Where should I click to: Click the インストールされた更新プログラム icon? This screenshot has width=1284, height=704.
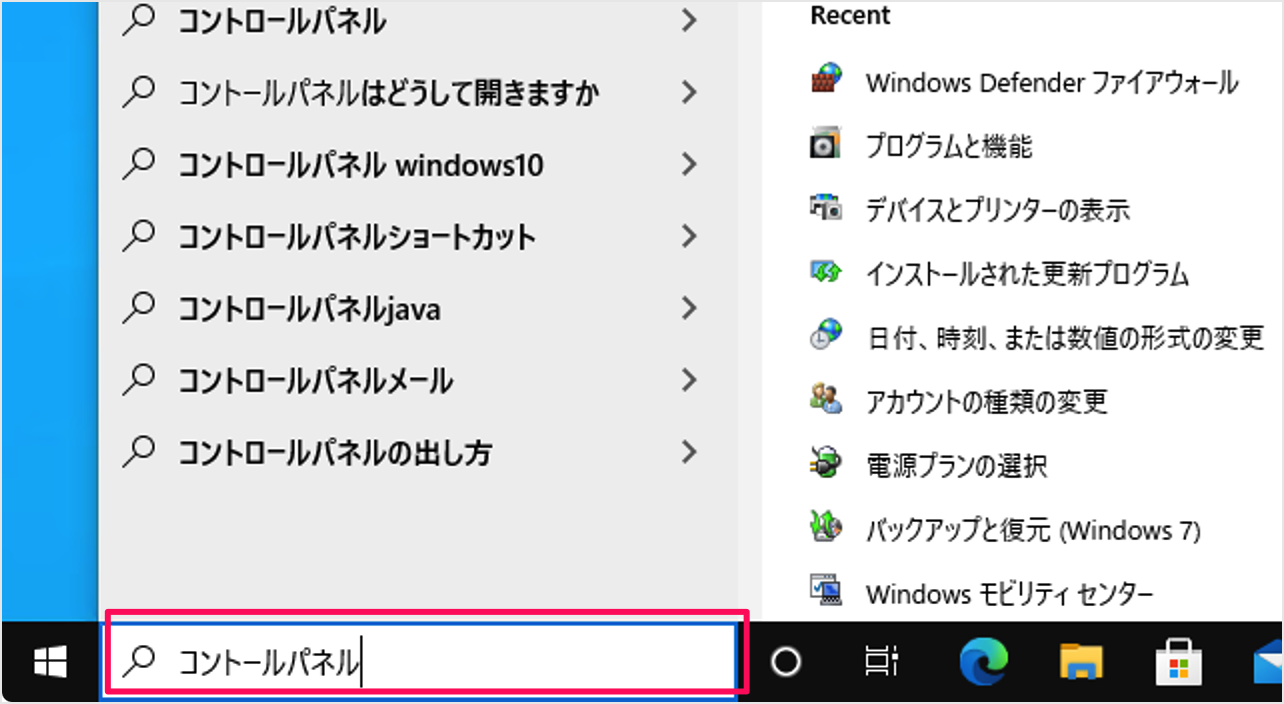click(825, 273)
